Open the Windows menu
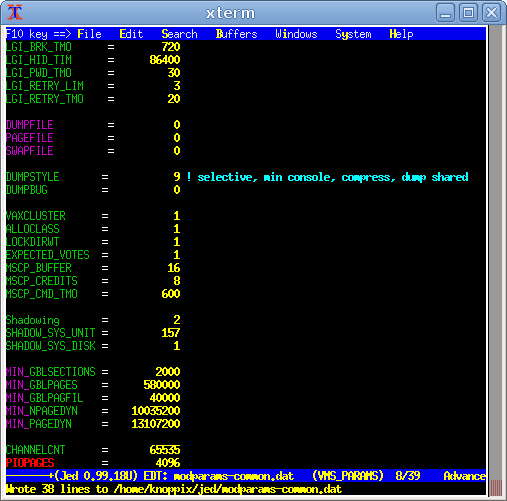507x501 pixels. [296, 34]
